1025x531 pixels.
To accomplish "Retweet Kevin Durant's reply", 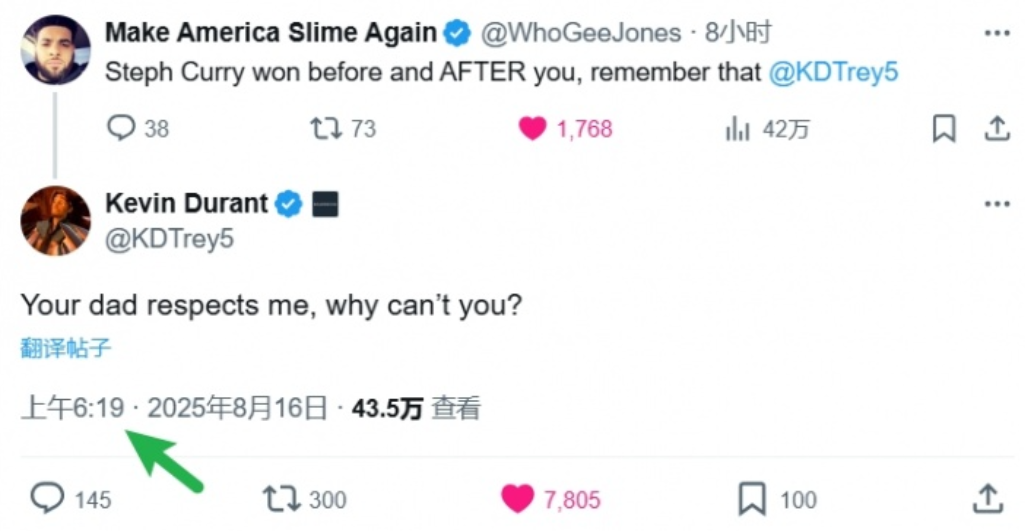I will [279, 498].
